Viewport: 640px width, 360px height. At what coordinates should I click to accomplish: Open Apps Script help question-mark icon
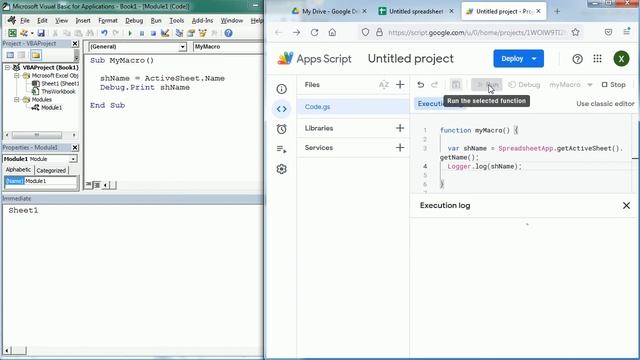[577, 59]
